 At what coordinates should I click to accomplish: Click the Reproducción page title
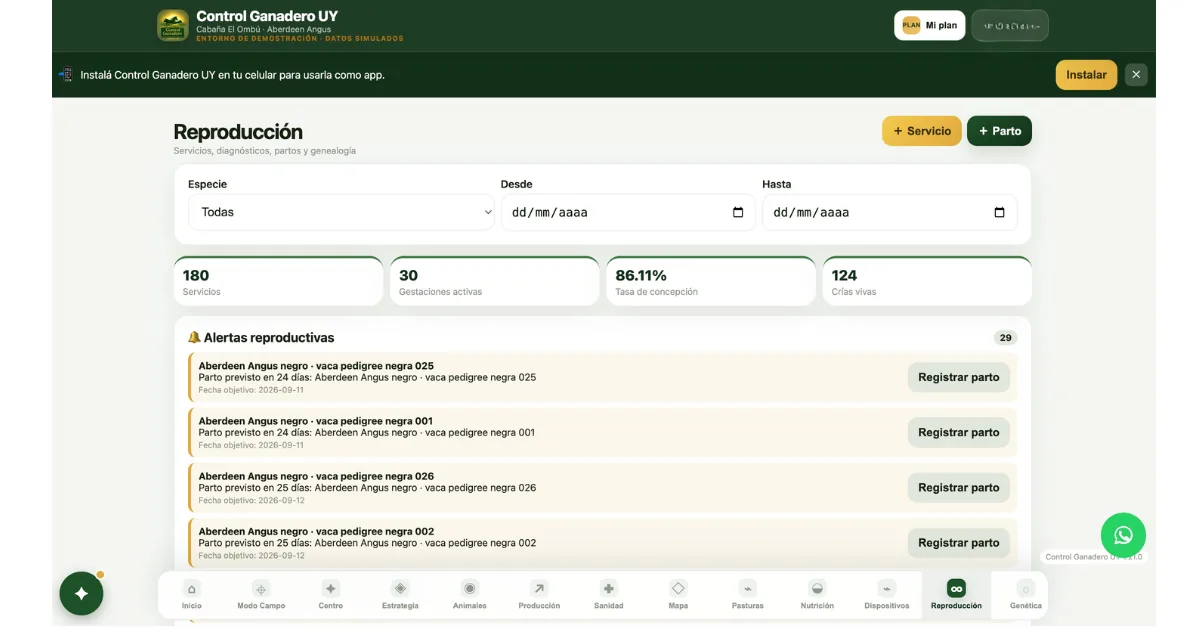click(238, 132)
